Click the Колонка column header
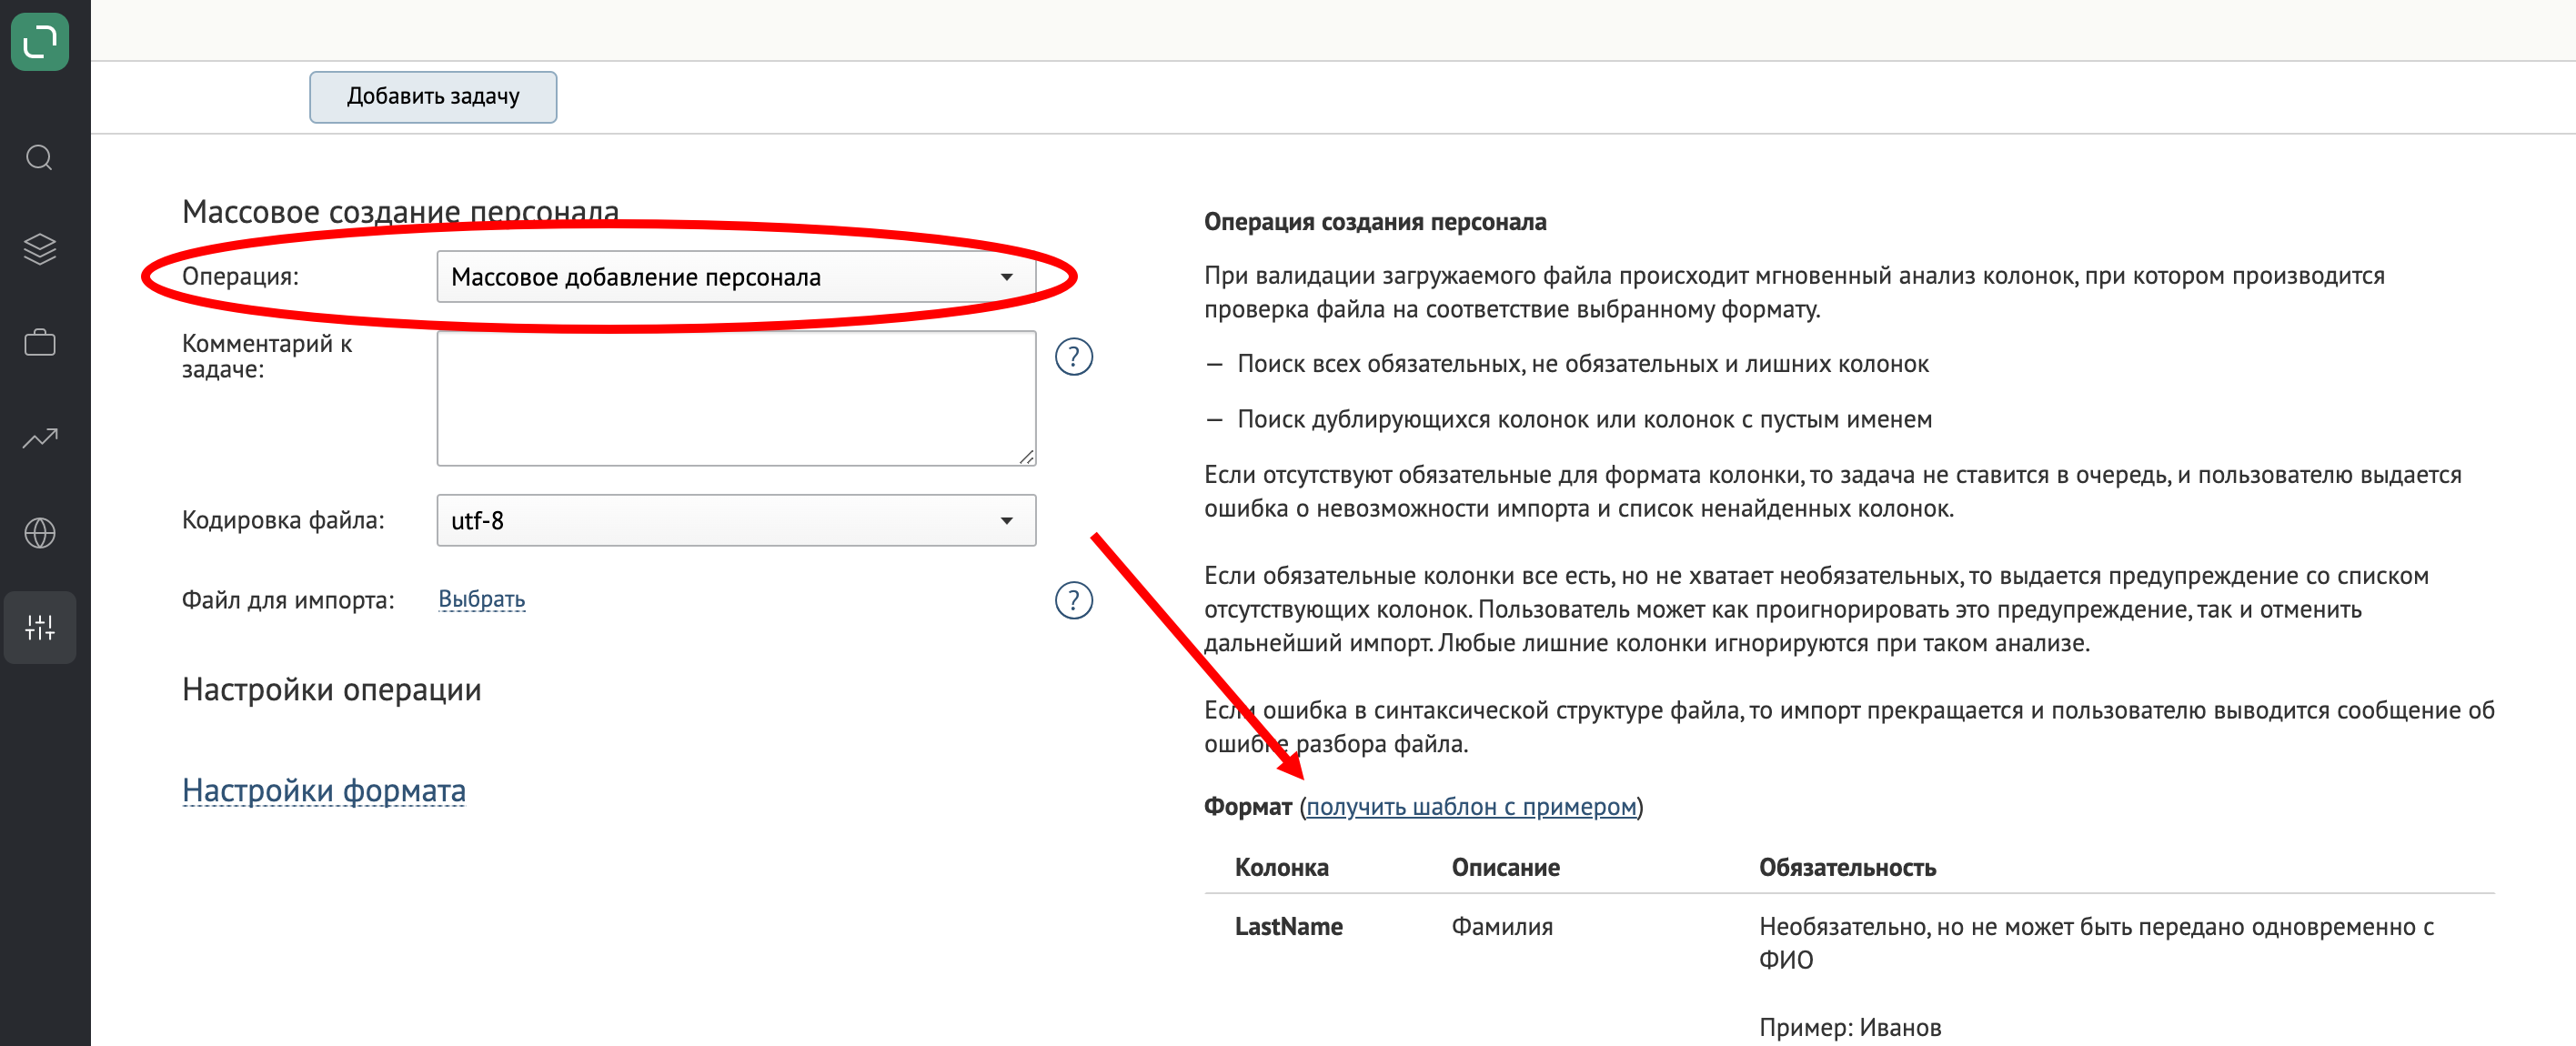Screen dimensions: 2576x1046 click(x=1281, y=867)
